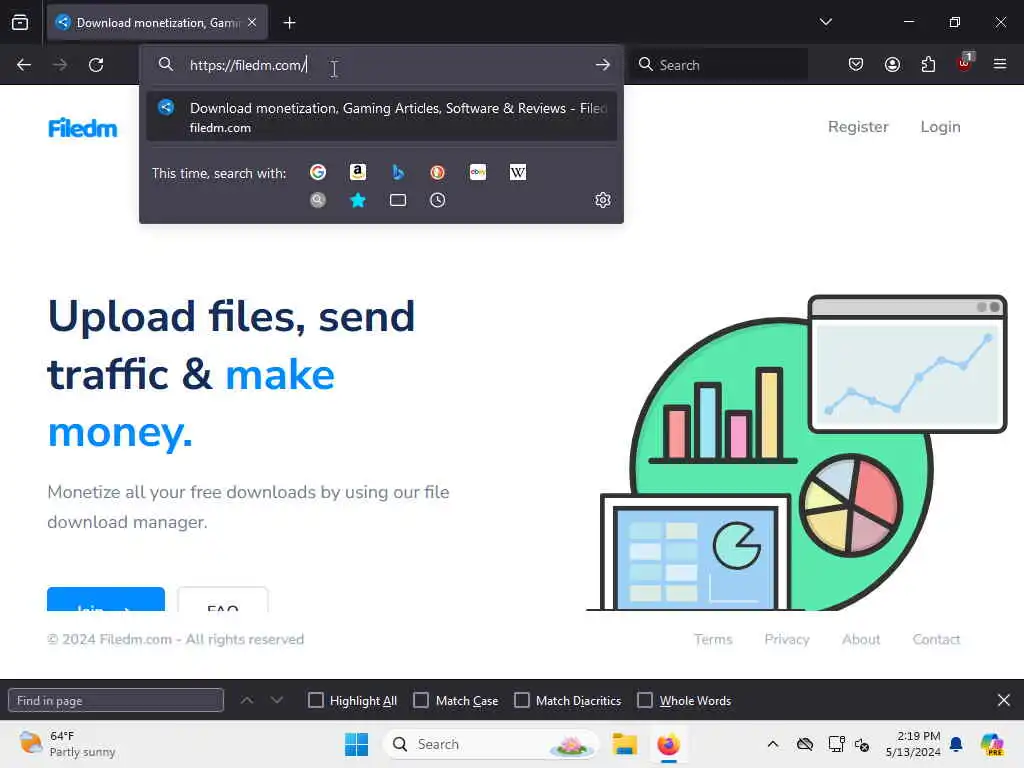The image size is (1024, 768).
Task: Open Firefox account icon
Action: pyautogui.click(x=892, y=64)
